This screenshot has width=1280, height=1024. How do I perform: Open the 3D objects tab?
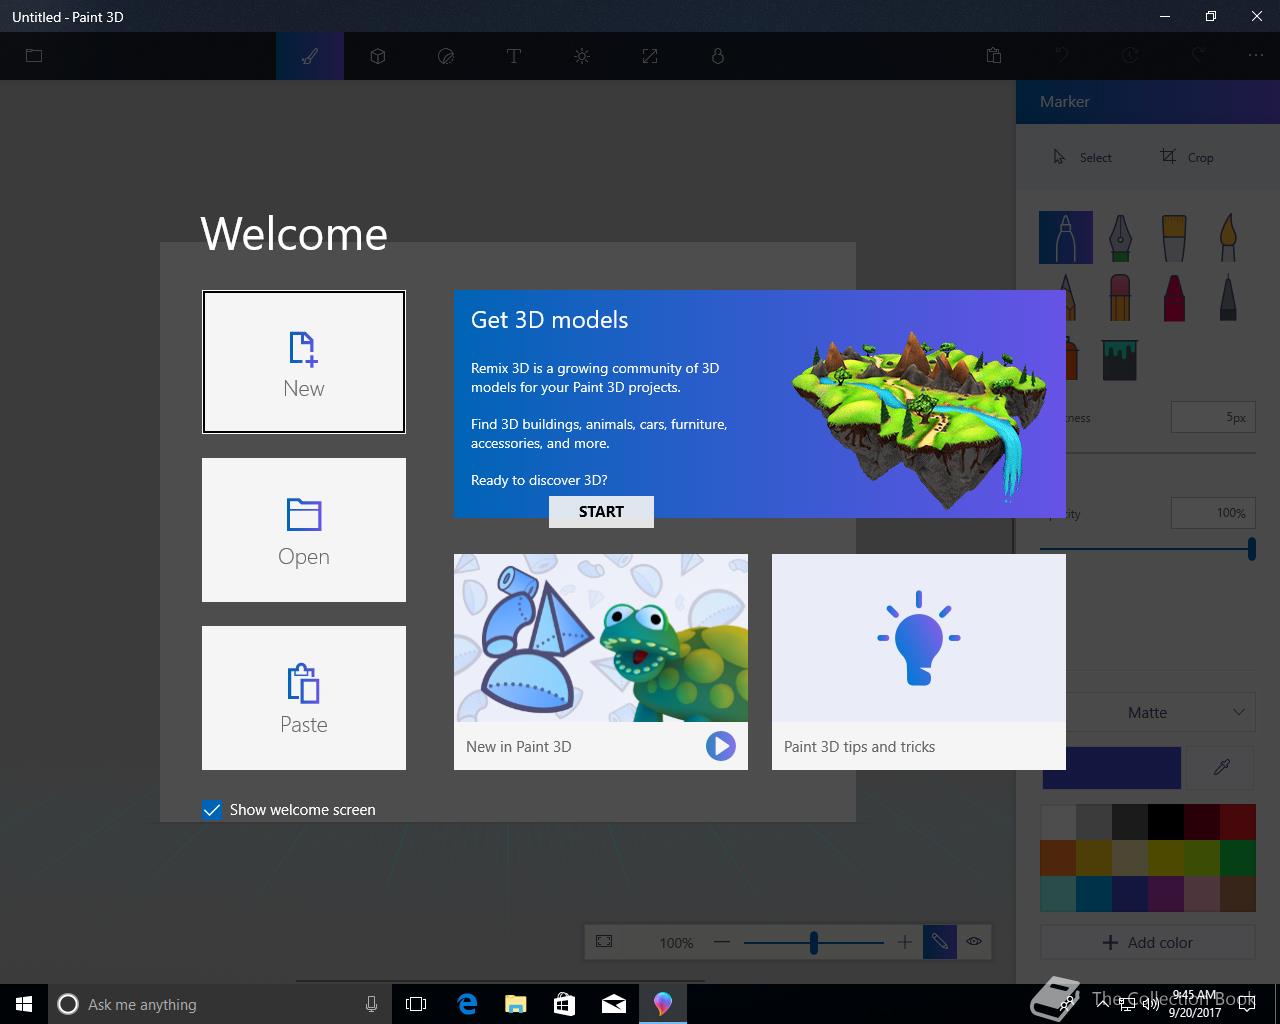tap(378, 56)
